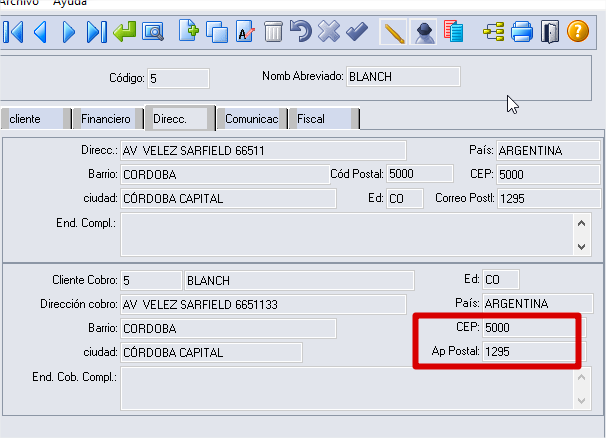Image resolution: width=606 pixels, height=438 pixels.
Task: Click the upper País field ARGENTINA
Action: 548,150
